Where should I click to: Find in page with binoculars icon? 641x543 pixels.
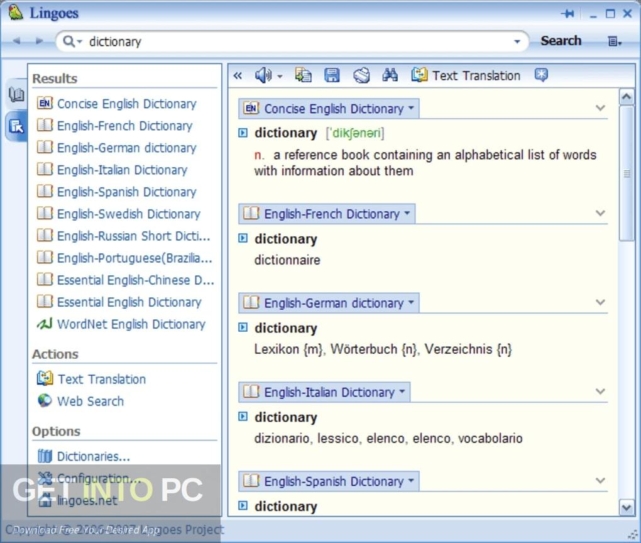point(390,75)
